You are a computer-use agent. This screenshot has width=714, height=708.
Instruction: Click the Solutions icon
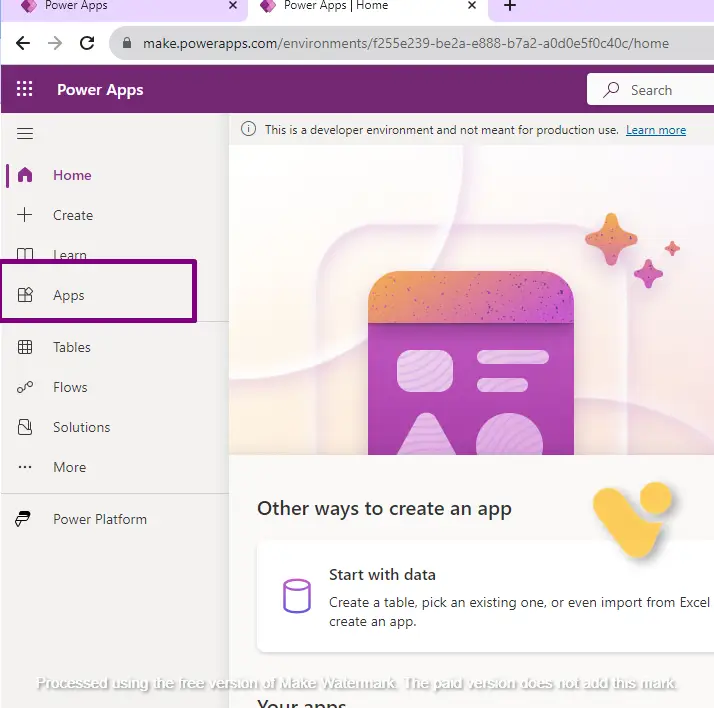(25, 427)
